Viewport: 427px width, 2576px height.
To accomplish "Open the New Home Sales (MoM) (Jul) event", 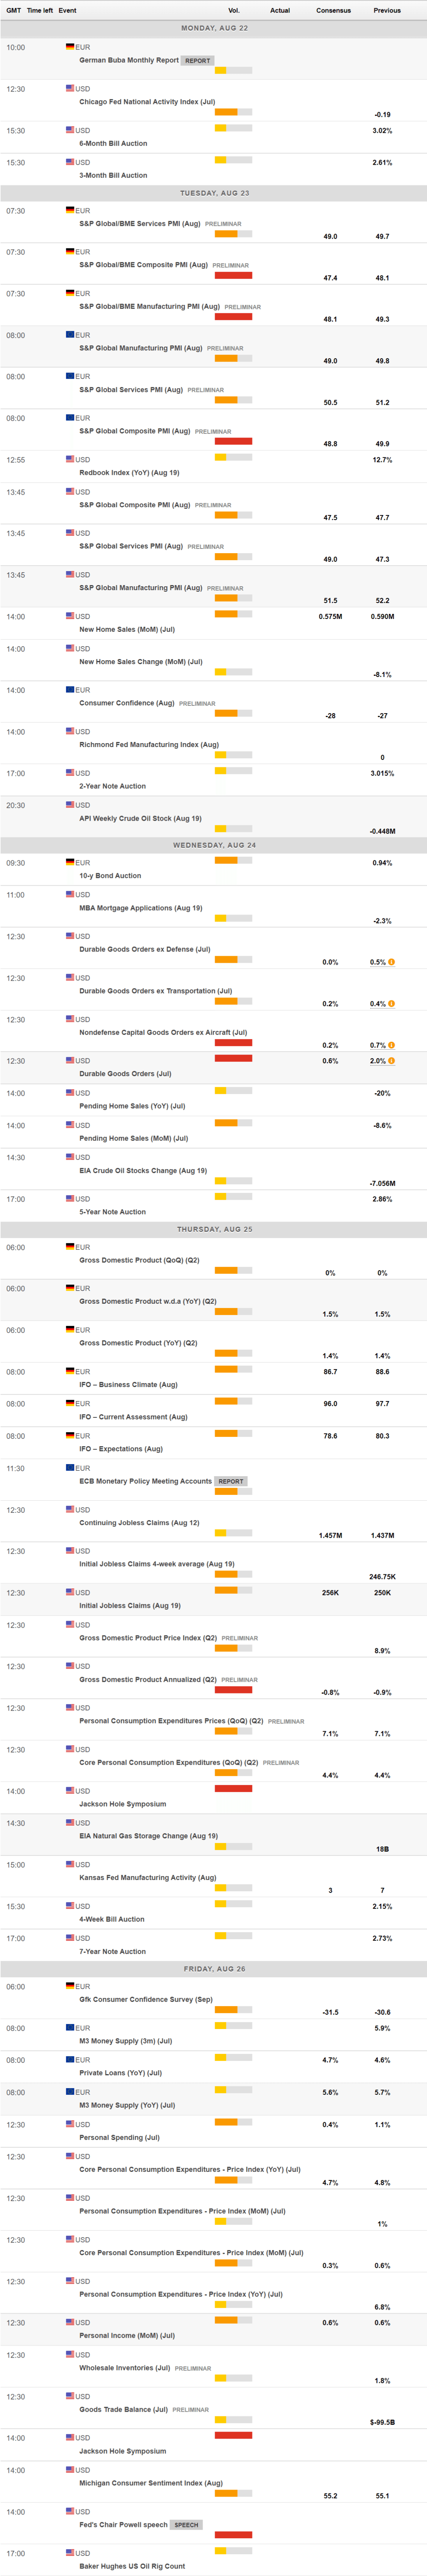I will pyautogui.click(x=127, y=630).
